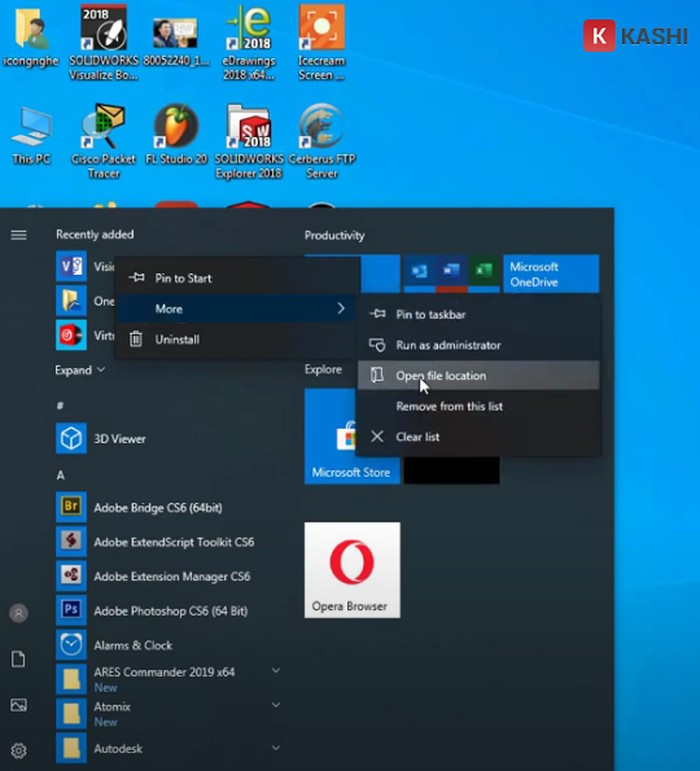Screen dimensions: 700x771
Task: Click the Productivity group heading
Action: tap(334, 236)
